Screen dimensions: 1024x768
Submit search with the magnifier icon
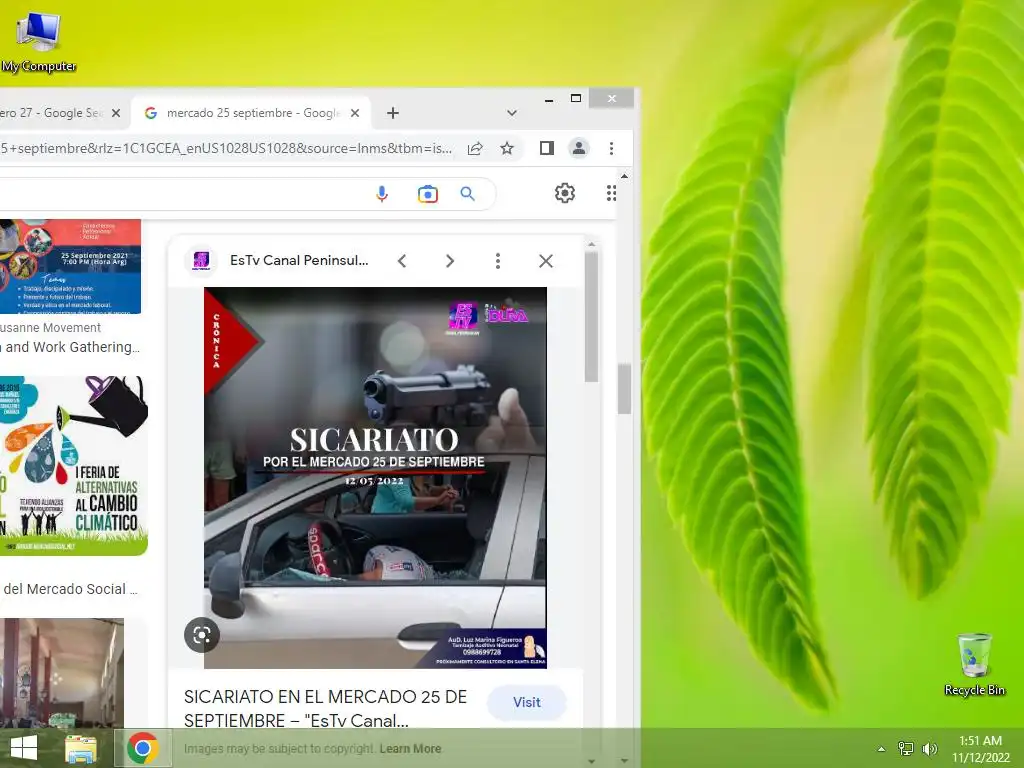click(468, 193)
